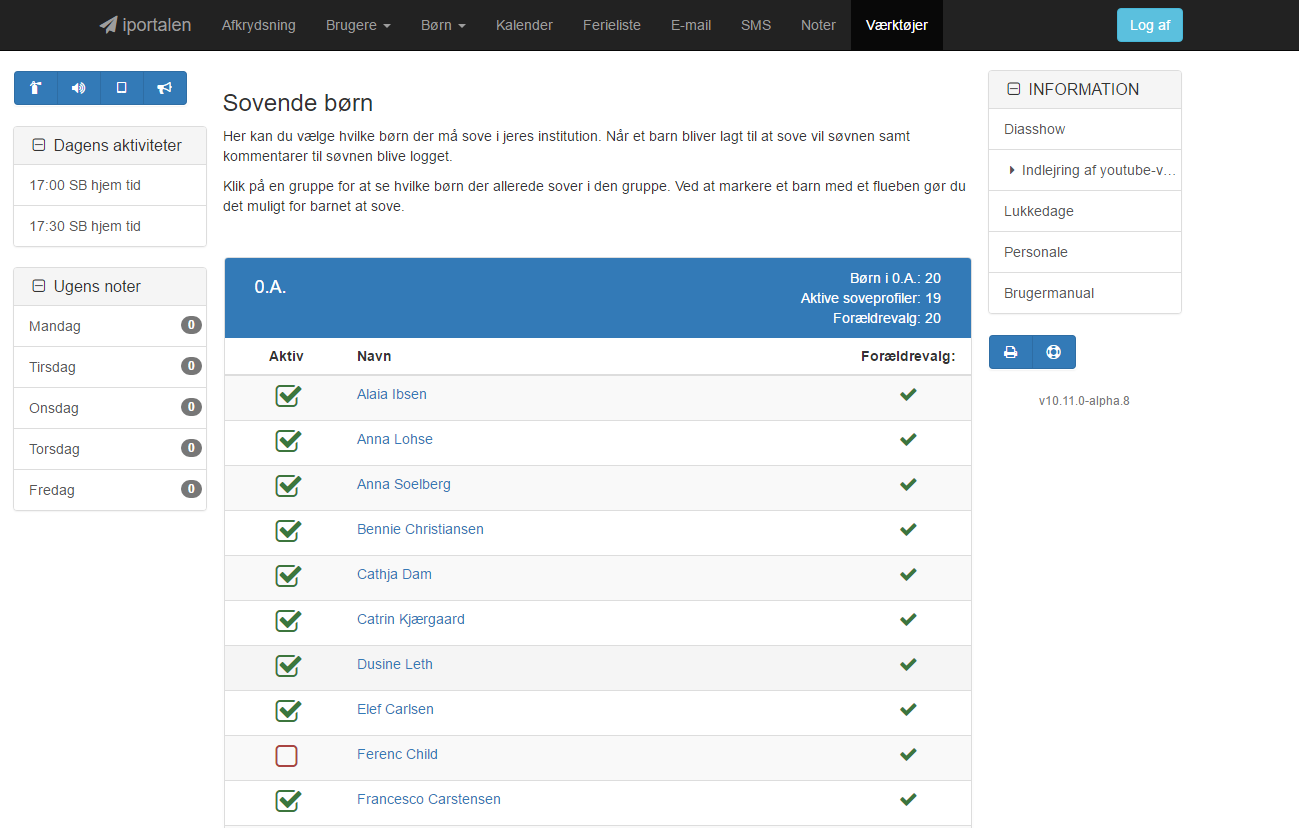Toggle active checkbox for Francesco Carstensen
1299x828 pixels.
(288, 801)
